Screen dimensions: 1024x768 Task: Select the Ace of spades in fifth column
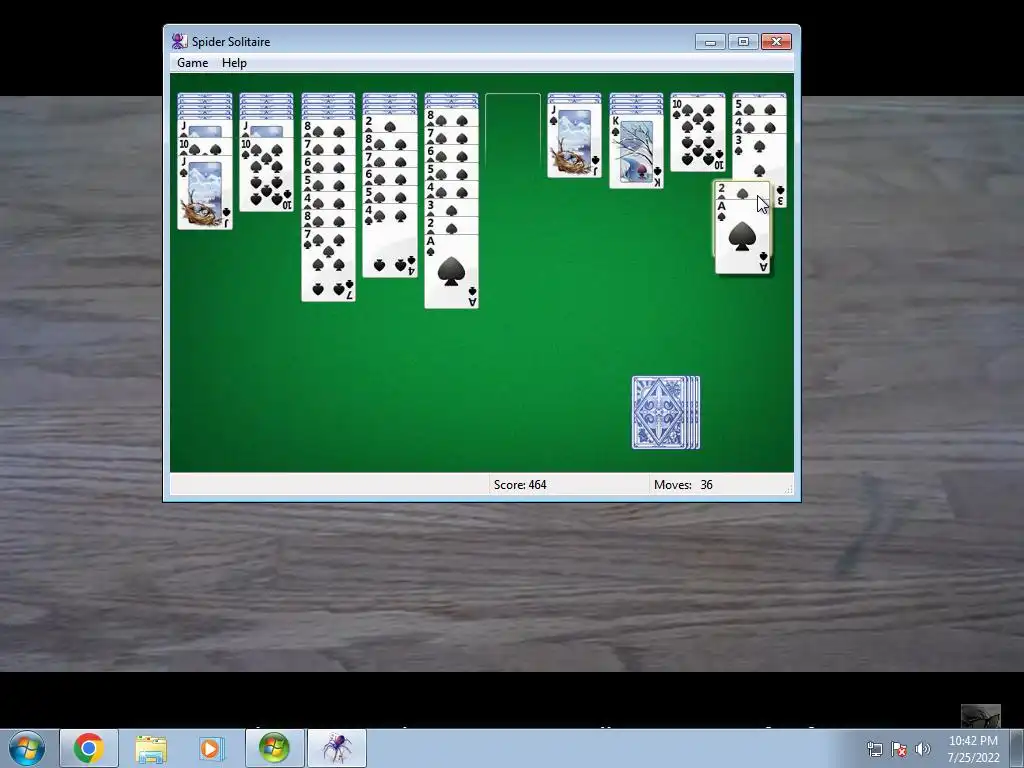tap(451, 272)
